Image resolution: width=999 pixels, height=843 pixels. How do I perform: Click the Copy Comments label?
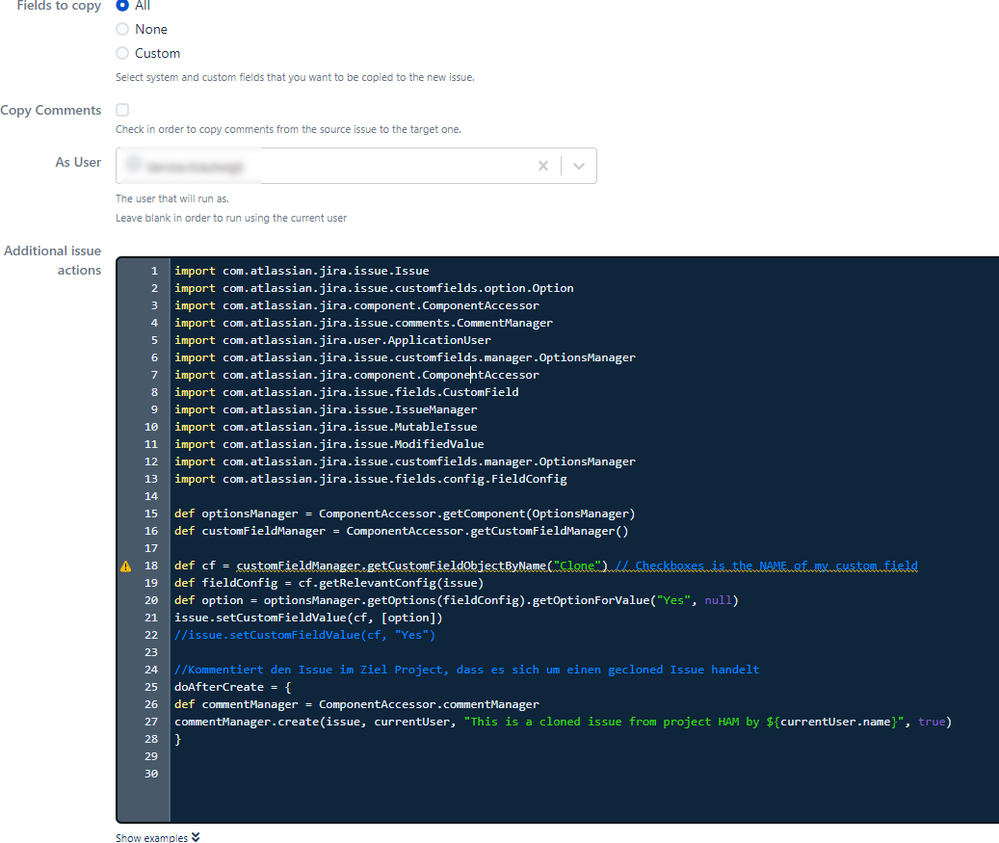click(51, 110)
